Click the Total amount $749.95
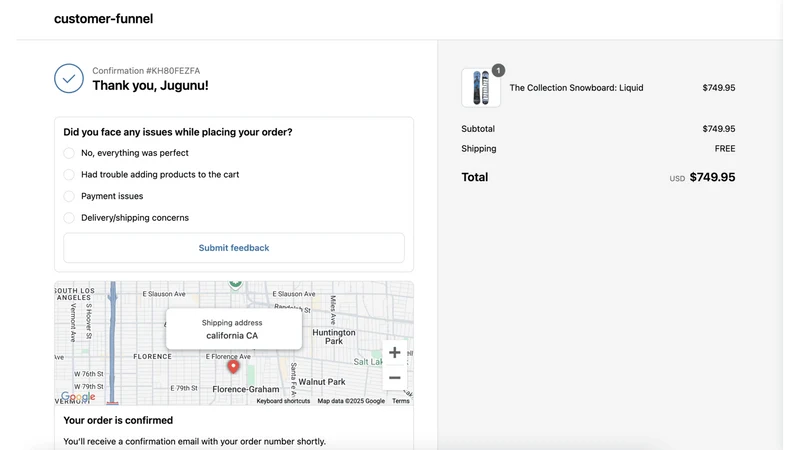The image size is (800, 450). tap(712, 178)
